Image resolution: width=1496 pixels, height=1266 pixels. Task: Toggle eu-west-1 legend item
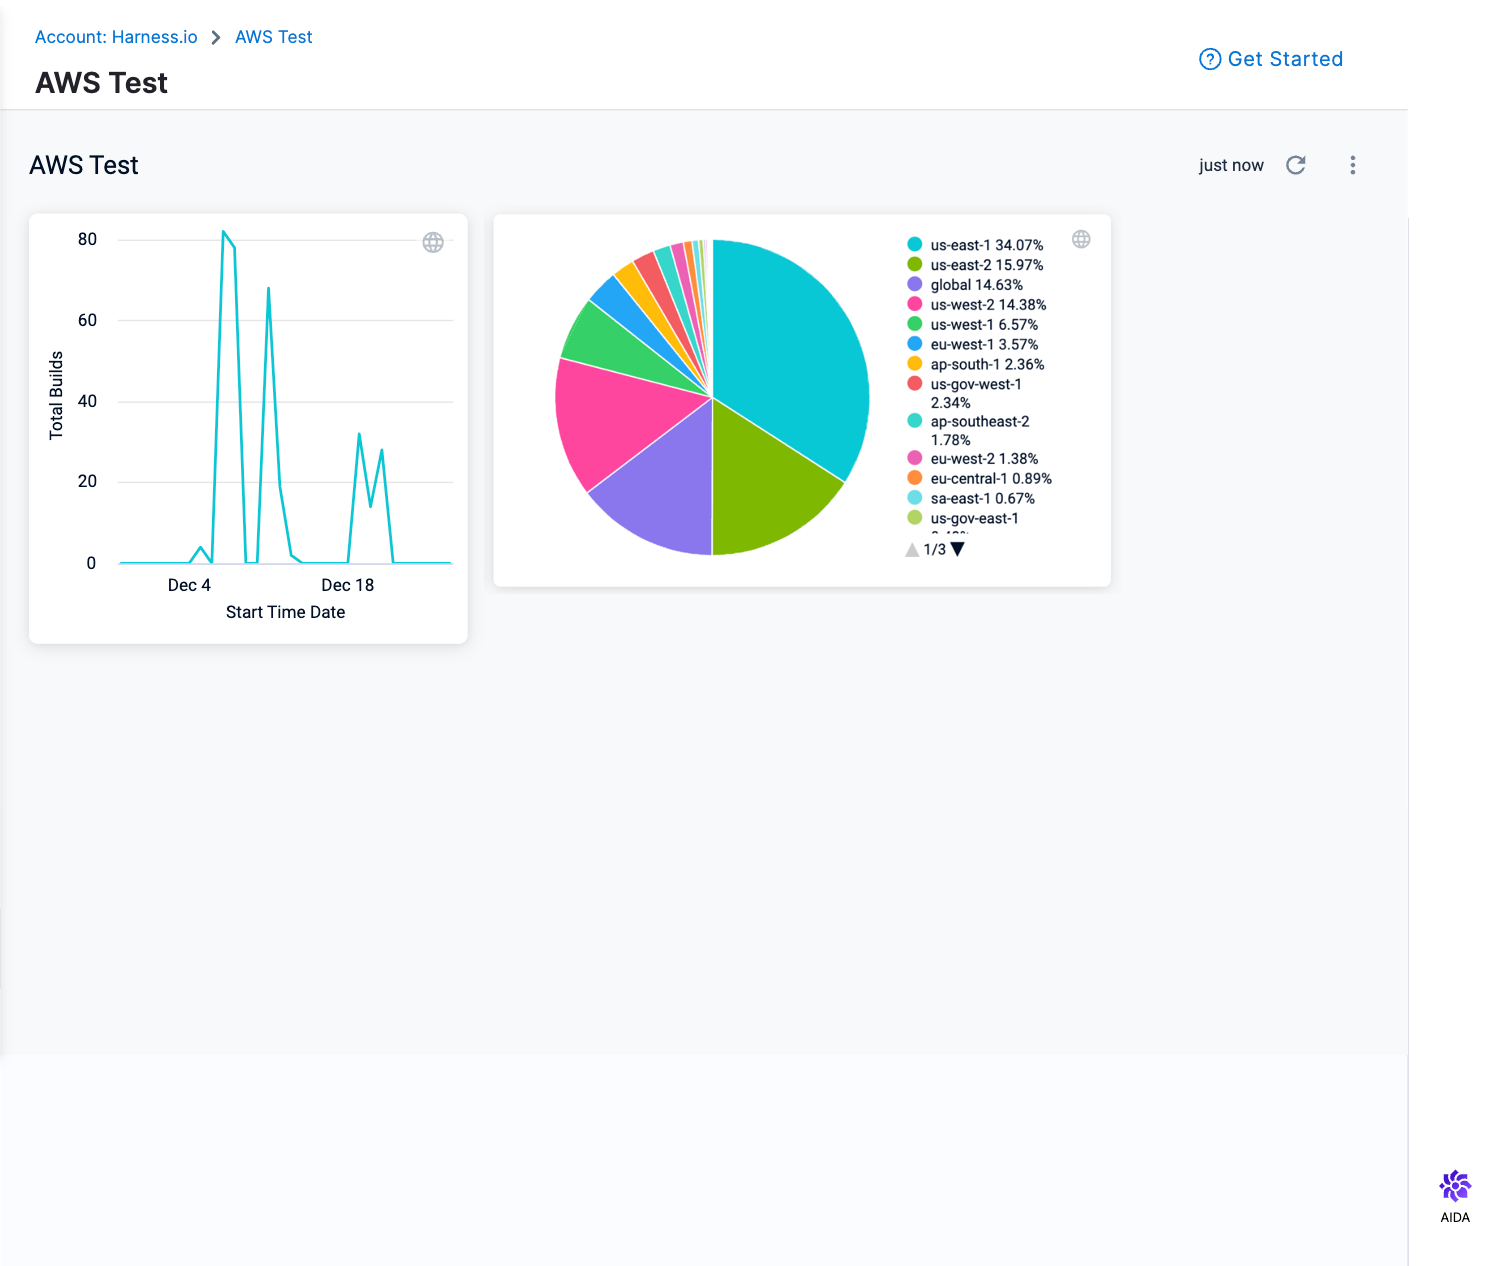[x=984, y=344]
